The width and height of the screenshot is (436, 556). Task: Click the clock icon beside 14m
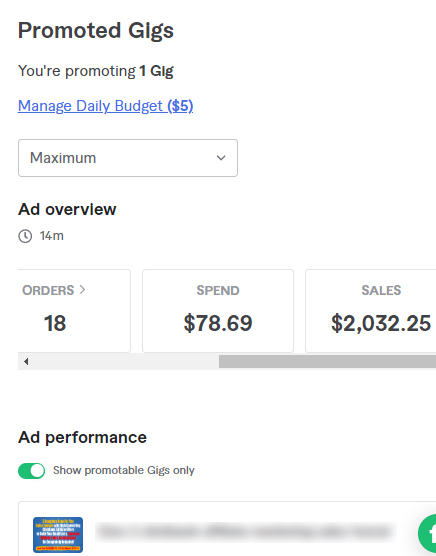click(x=25, y=236)
